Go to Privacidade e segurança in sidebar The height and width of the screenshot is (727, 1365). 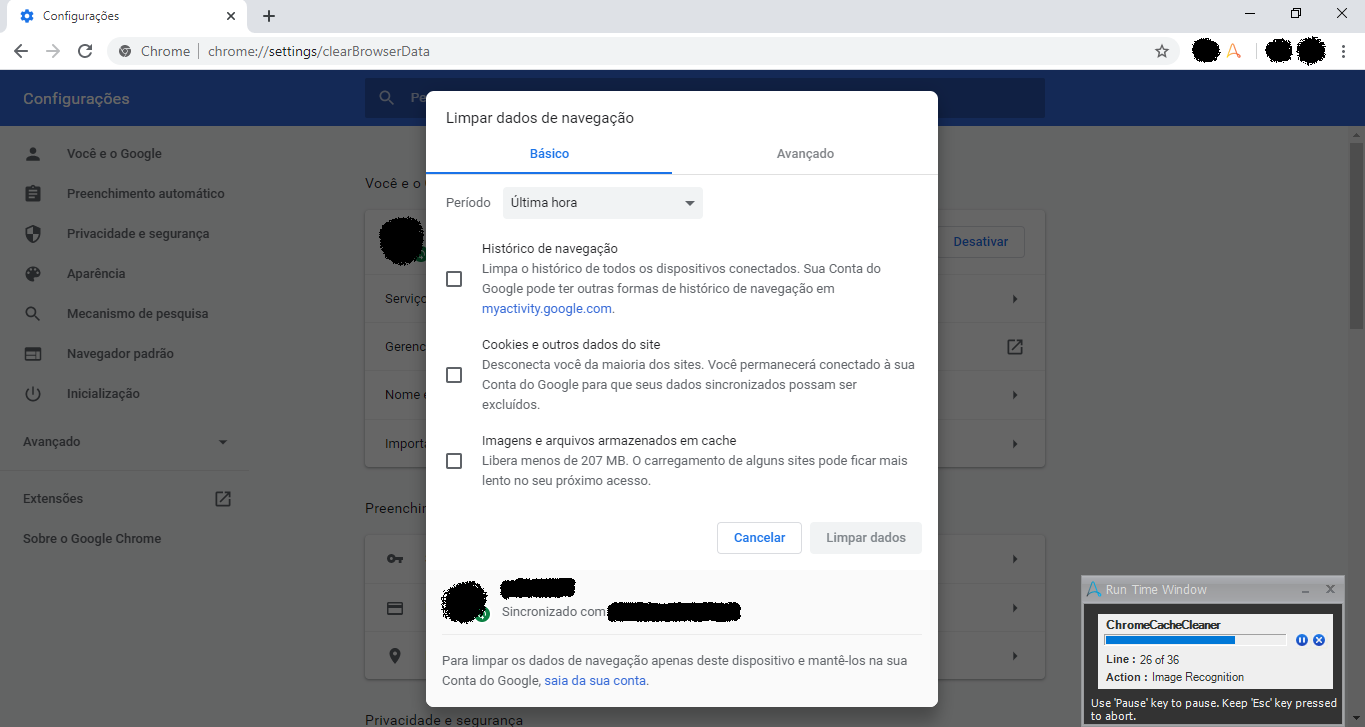[x=138, y=234]
